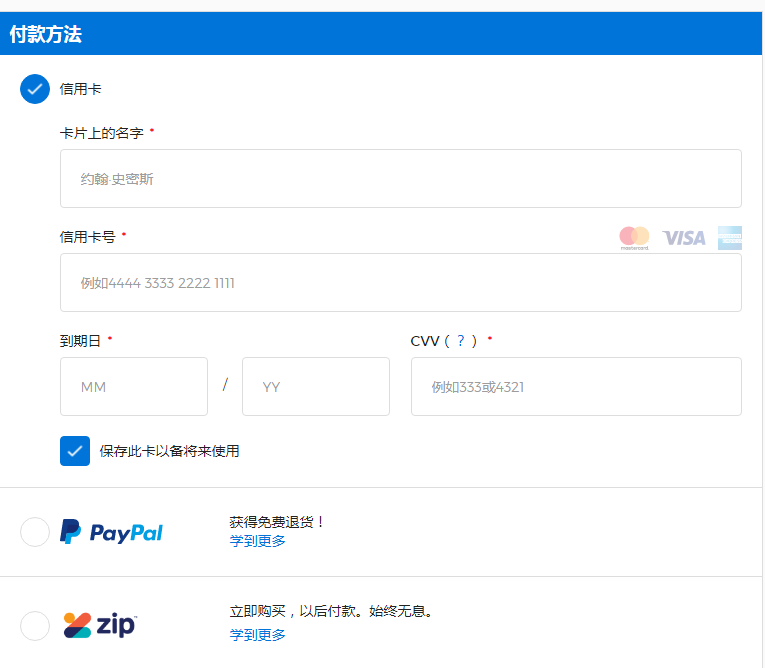
Task: Click the 保存此卡以备将来使用 label text
Action: (x=169, y=451)
